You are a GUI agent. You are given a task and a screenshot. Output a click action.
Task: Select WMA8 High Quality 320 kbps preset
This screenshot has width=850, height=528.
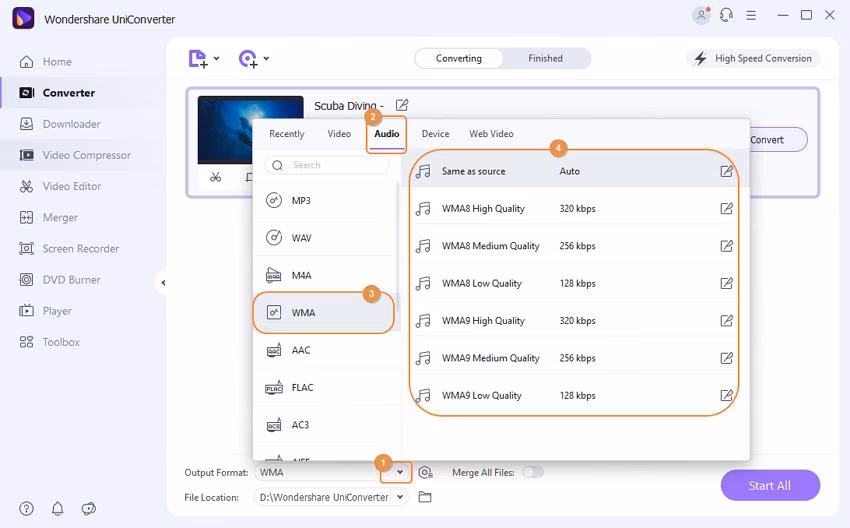pos(574,209)
